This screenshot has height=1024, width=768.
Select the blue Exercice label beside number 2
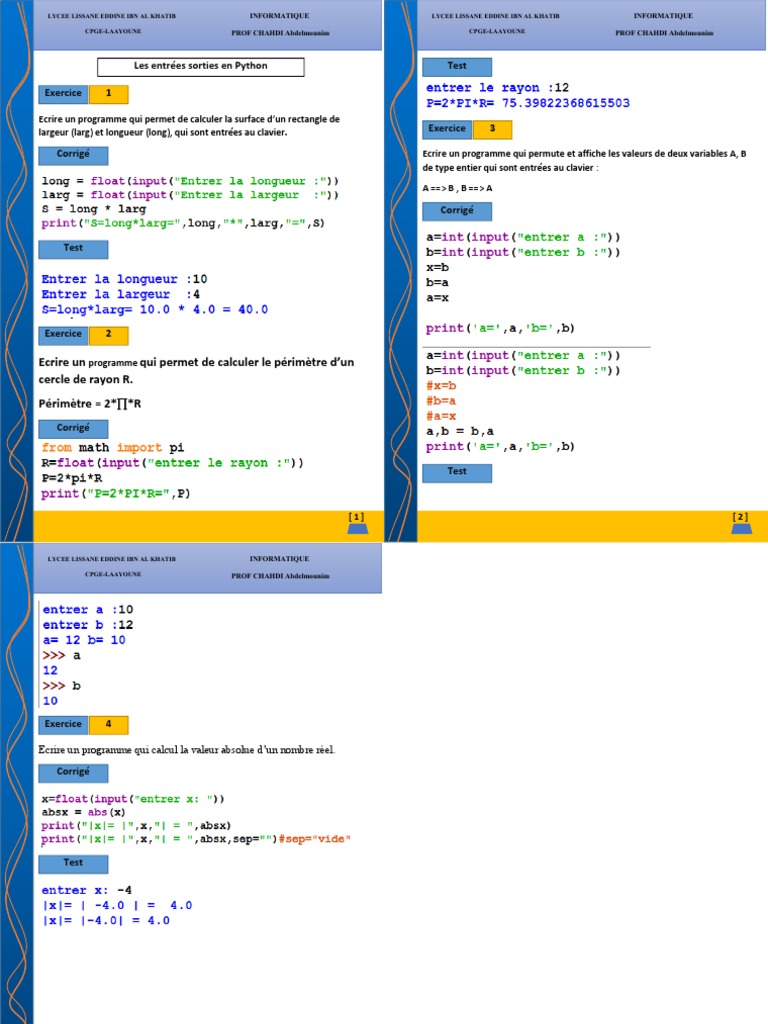pos(63,334)
